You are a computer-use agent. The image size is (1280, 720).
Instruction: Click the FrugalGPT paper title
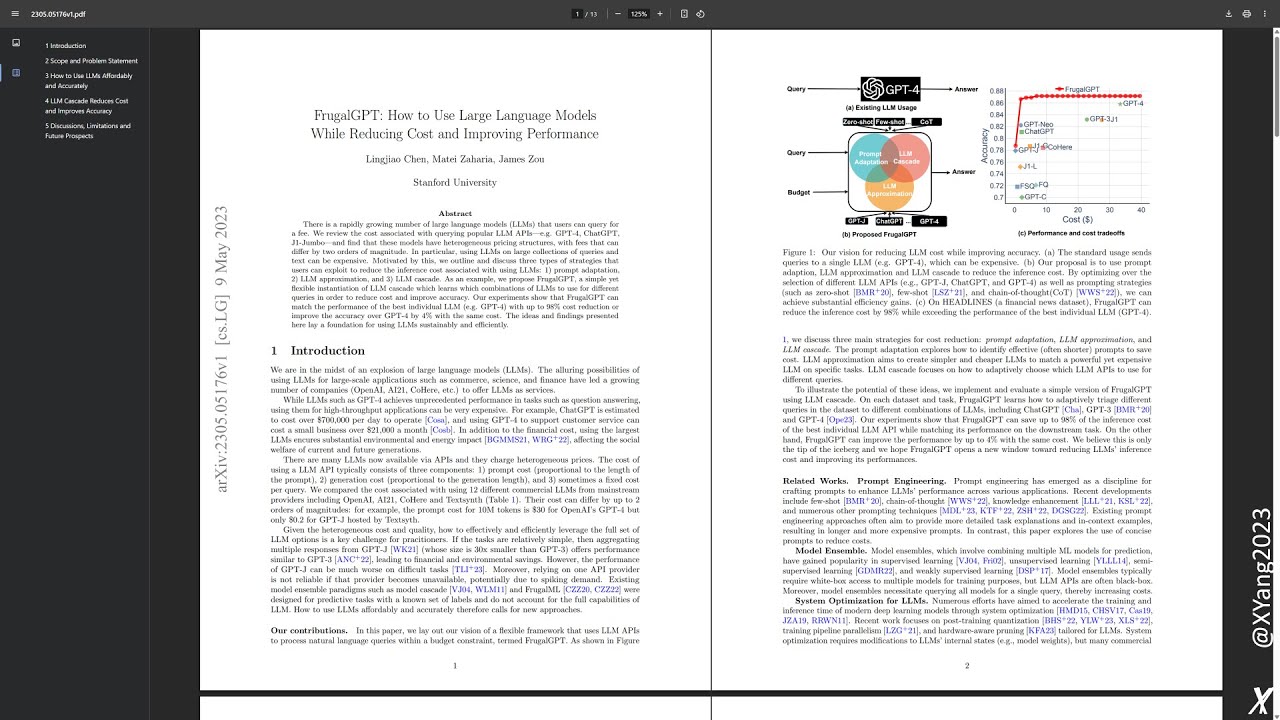pos(455,125)
